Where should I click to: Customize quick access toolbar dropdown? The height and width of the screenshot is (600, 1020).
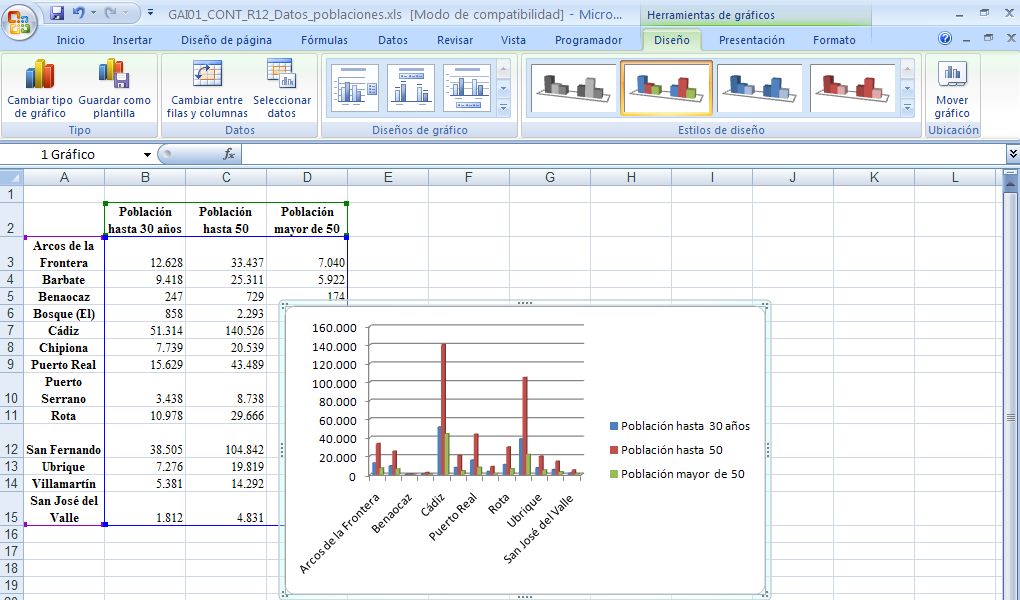click(x=150, y=14)
